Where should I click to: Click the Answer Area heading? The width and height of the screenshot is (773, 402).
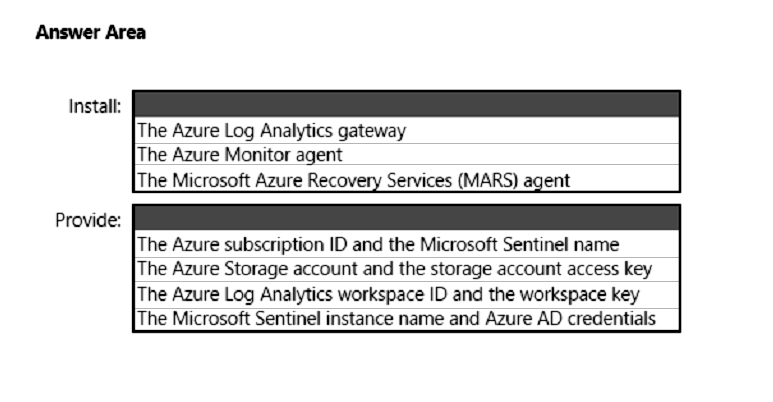(x=90, y=33)
